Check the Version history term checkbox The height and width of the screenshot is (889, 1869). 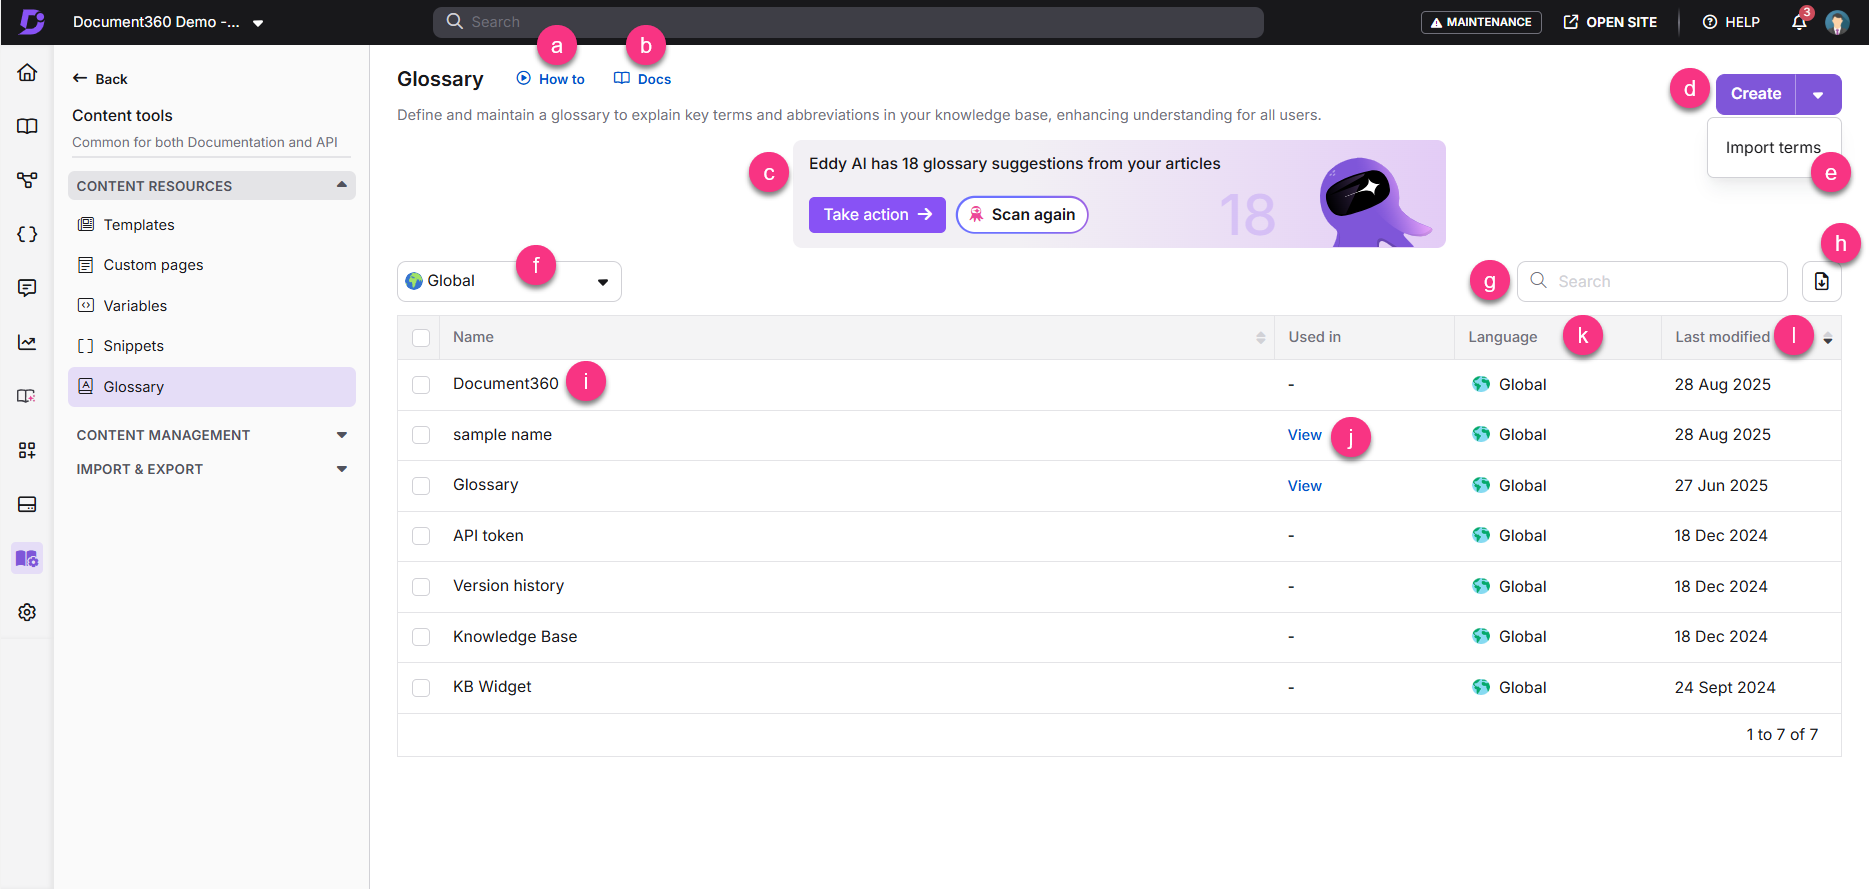421,587
